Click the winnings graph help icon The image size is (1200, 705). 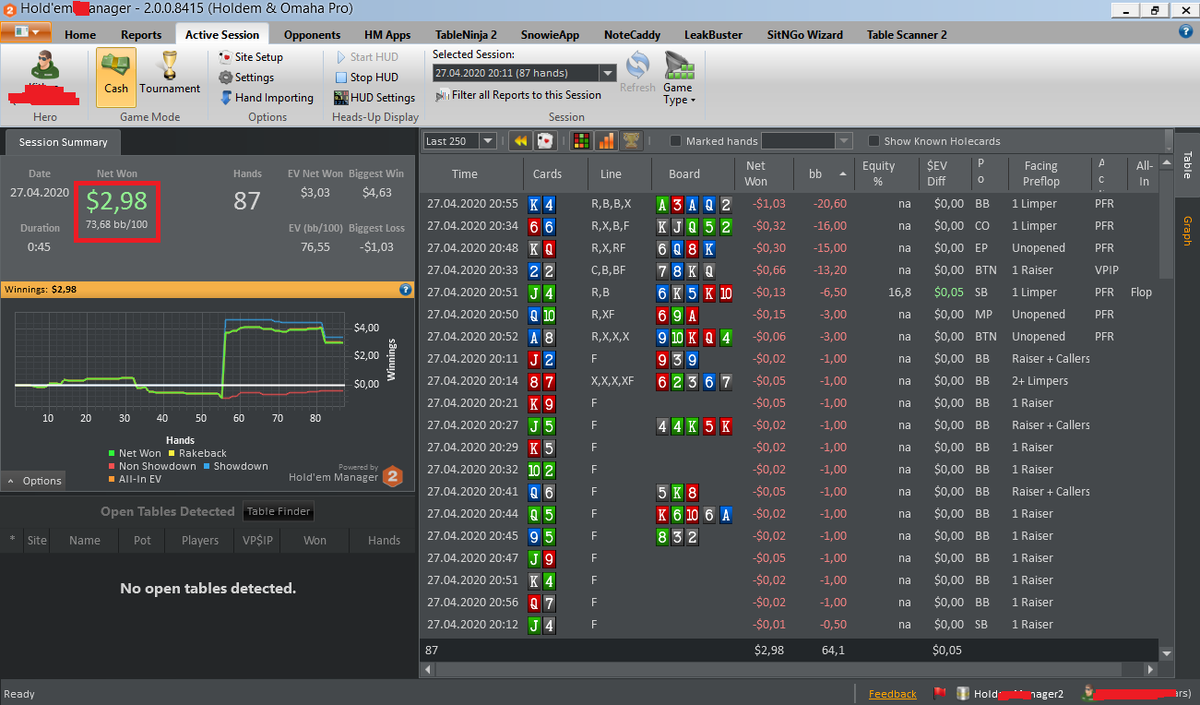[x=406, y=289]
